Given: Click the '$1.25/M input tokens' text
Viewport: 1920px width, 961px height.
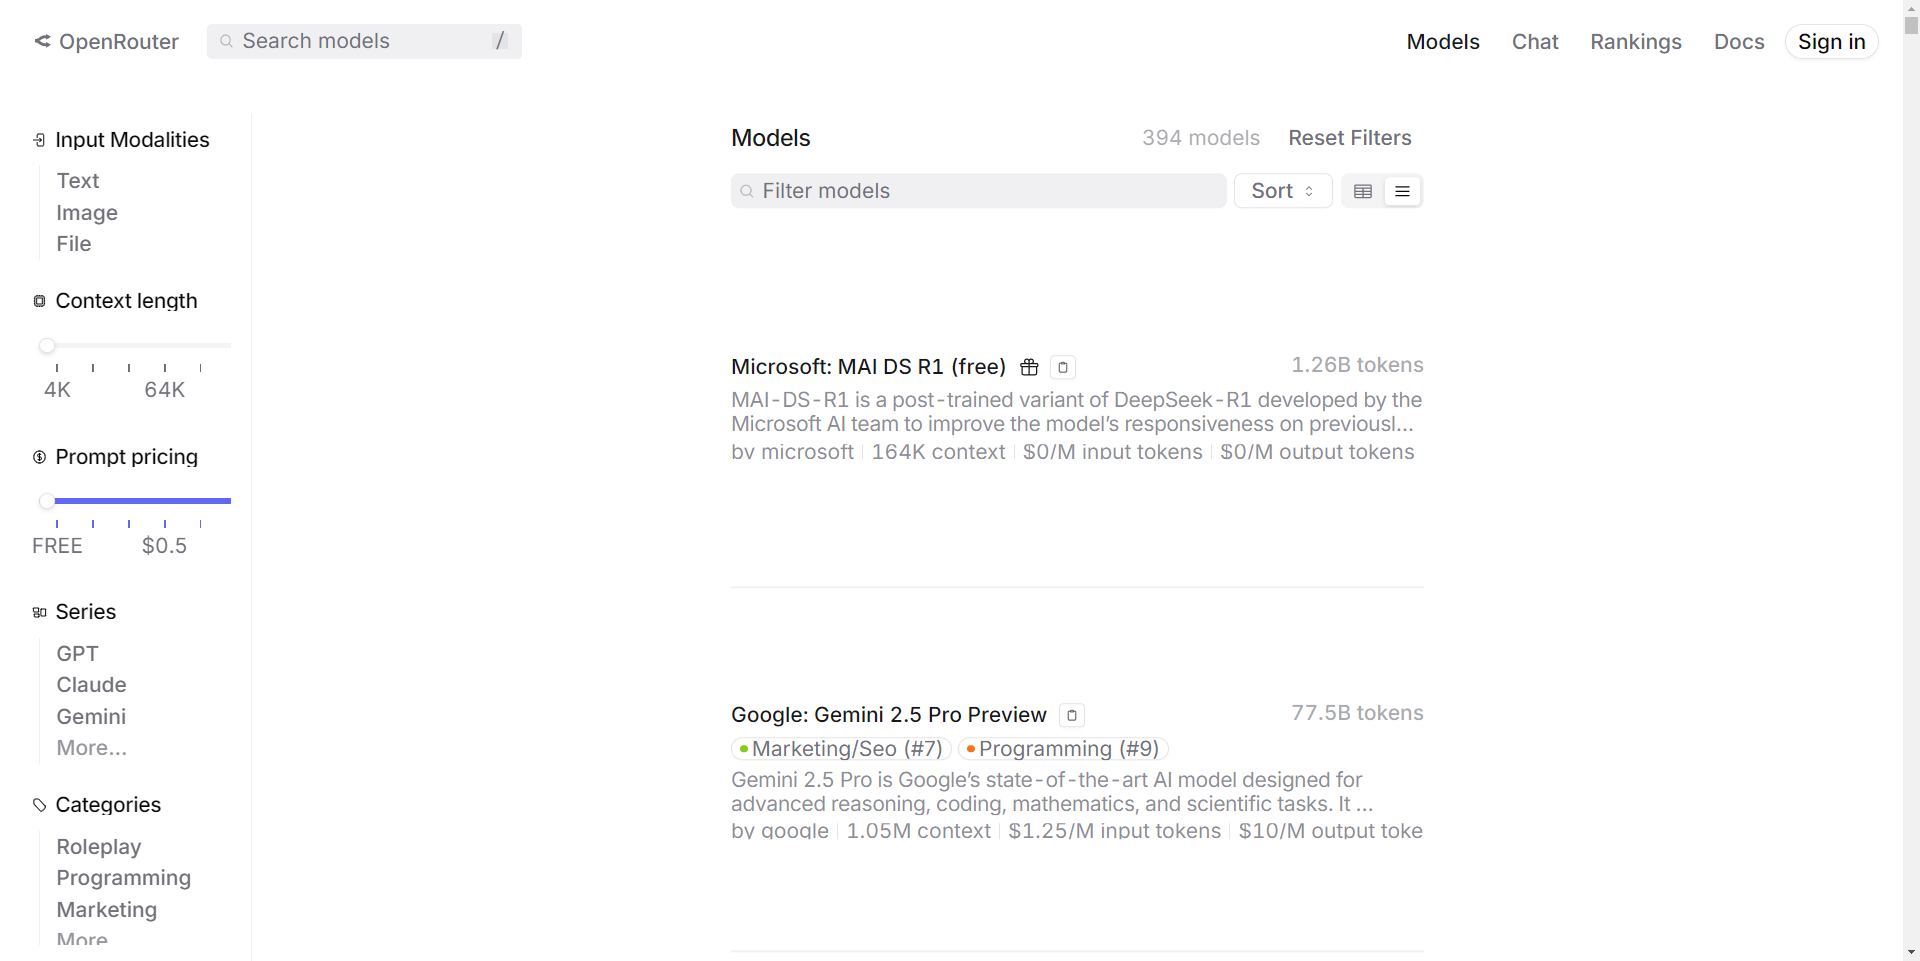Looking at the screenshot, I should (1114, 831).
